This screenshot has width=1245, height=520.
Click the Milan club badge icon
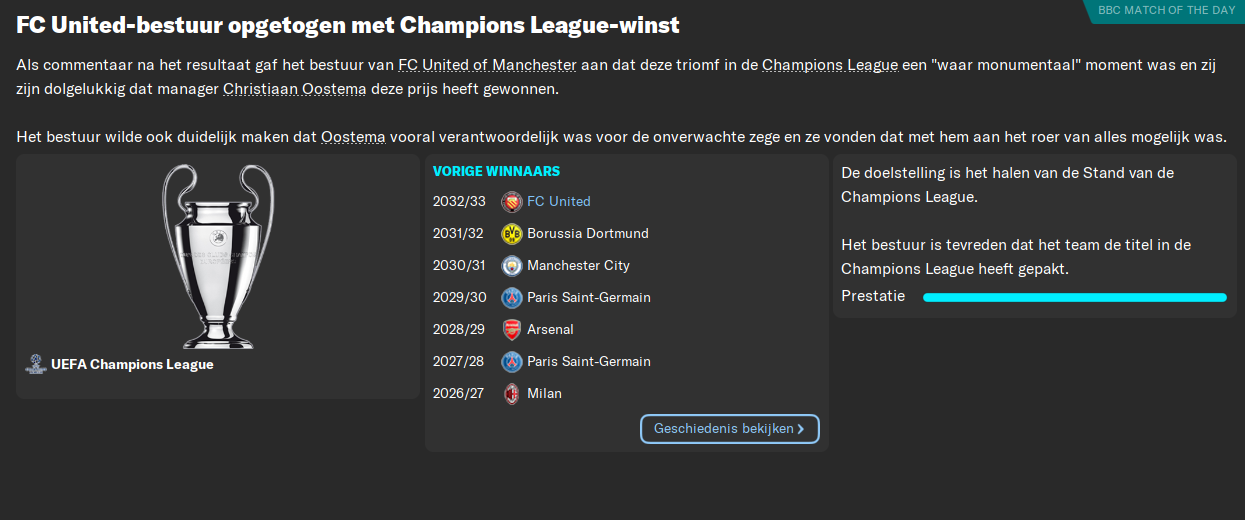(511, 394)
